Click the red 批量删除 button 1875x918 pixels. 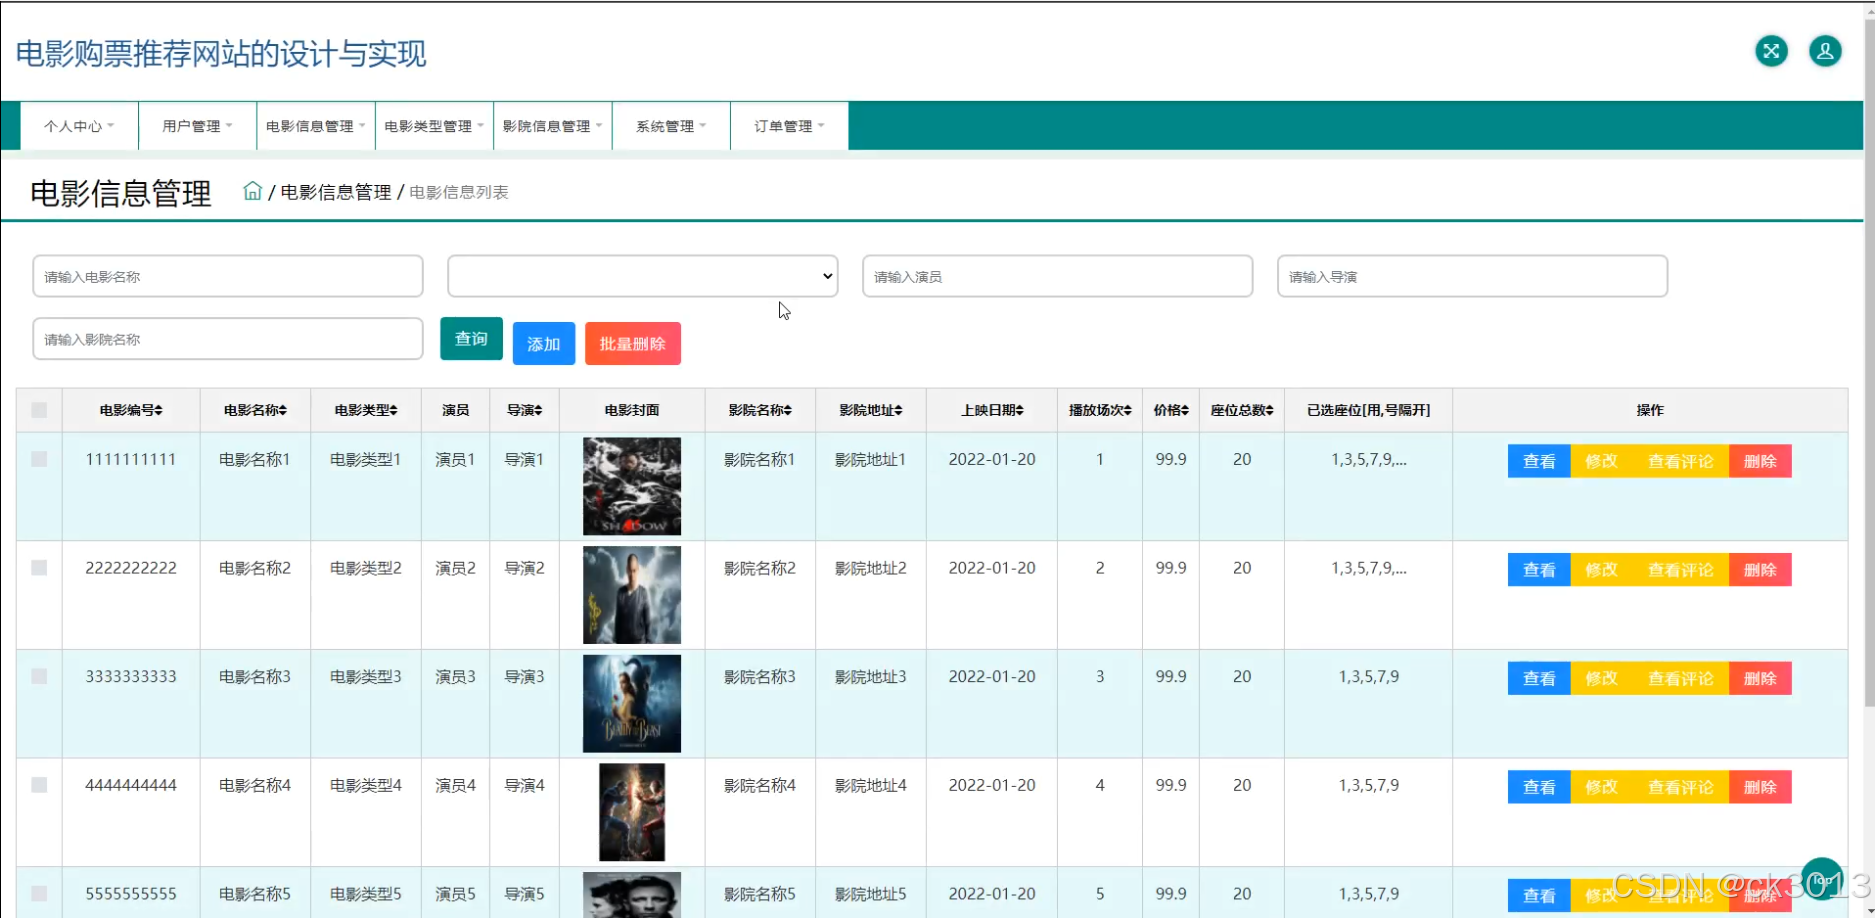(x=633, y=344)
